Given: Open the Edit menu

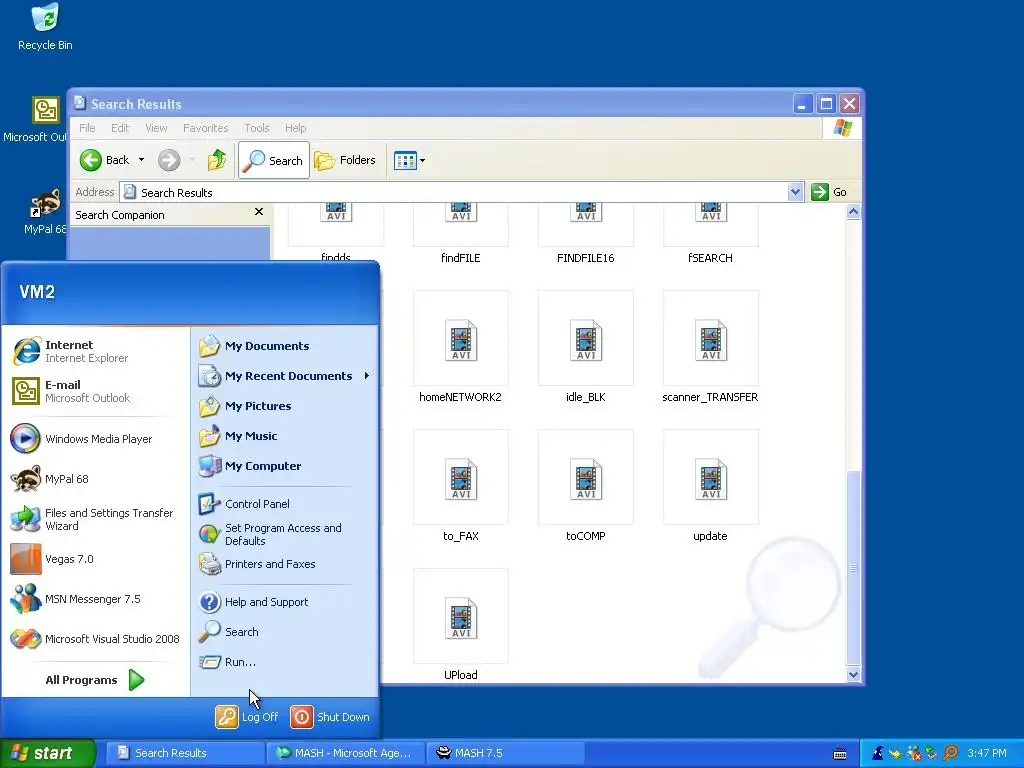Looking at the screenshot, I should coord(120,128).
